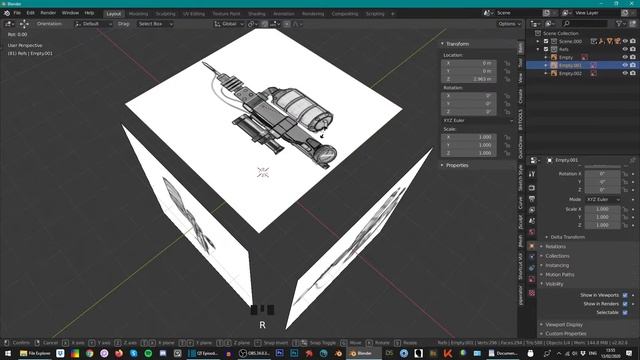Add a new workspace with plus tab
Screen dimensions: 640x360
pos(393,13)
